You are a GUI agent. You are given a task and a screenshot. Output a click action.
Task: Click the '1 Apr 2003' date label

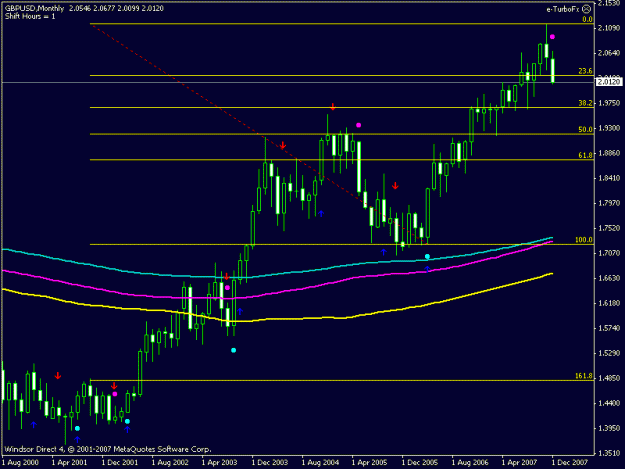click(220, 463)
